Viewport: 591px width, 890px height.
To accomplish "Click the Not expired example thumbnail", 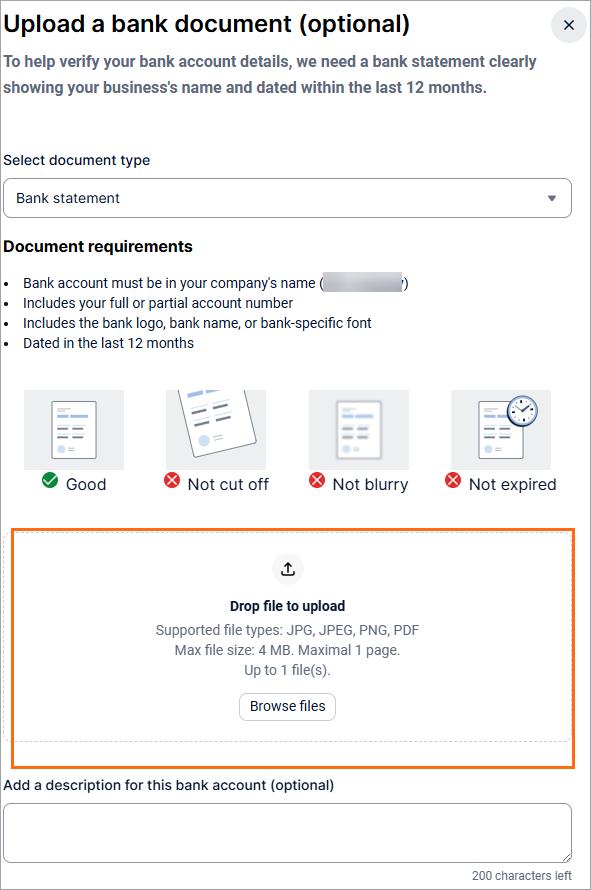I will 501,430.
